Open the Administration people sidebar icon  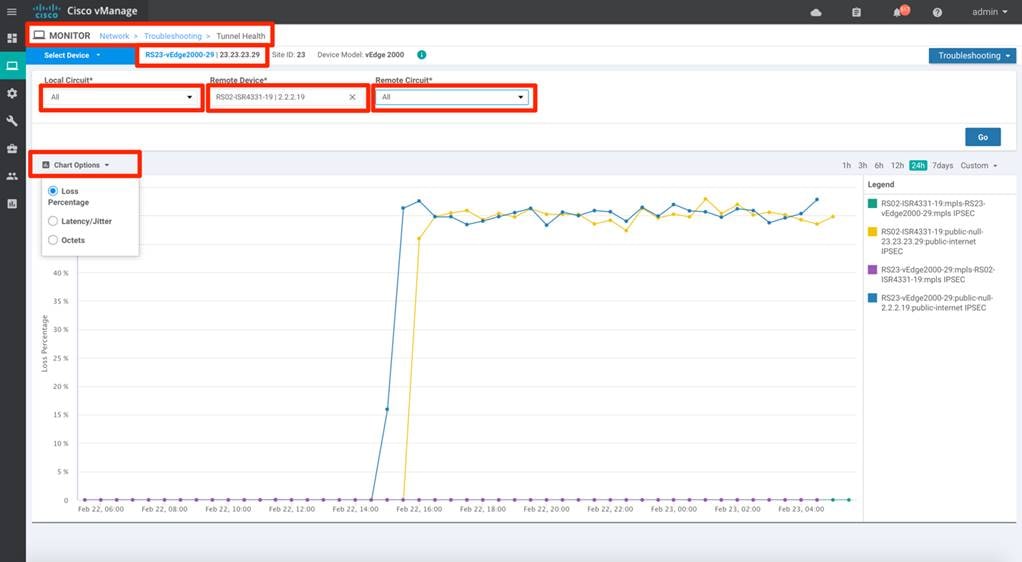point(12,176)
